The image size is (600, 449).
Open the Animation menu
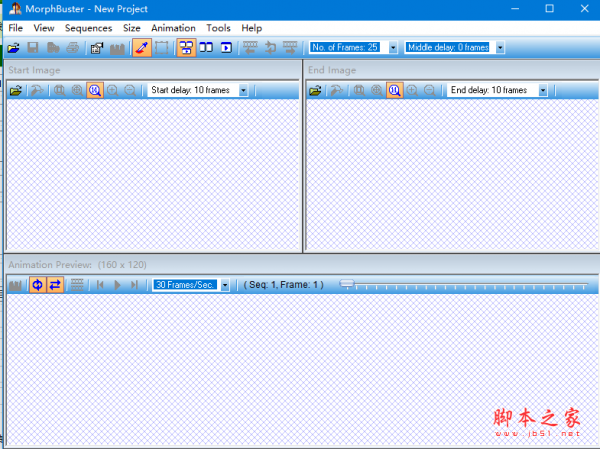tap(173, 28)
